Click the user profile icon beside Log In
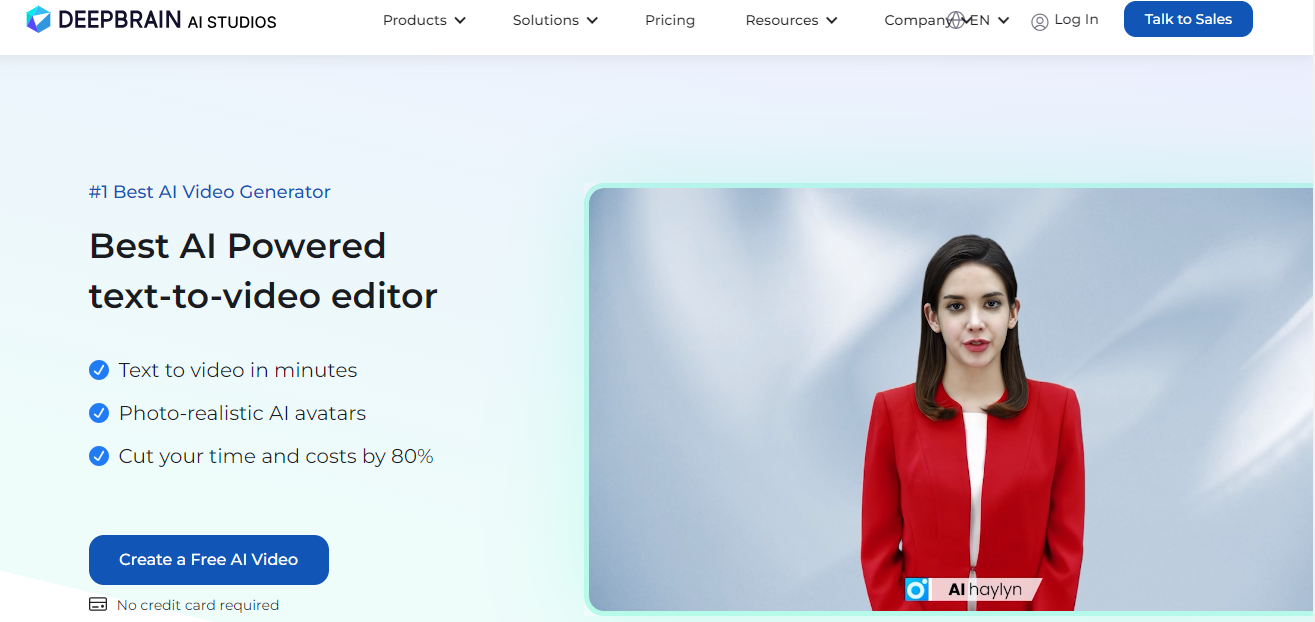Image resolution: width=1315 pixels, height=622 pixels. click(1040, 21)
